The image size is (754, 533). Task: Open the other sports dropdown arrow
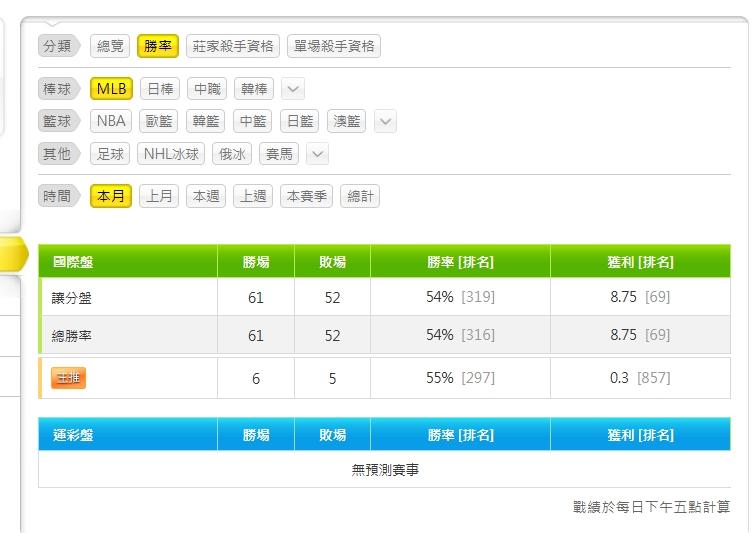click(x=317, y=154)
